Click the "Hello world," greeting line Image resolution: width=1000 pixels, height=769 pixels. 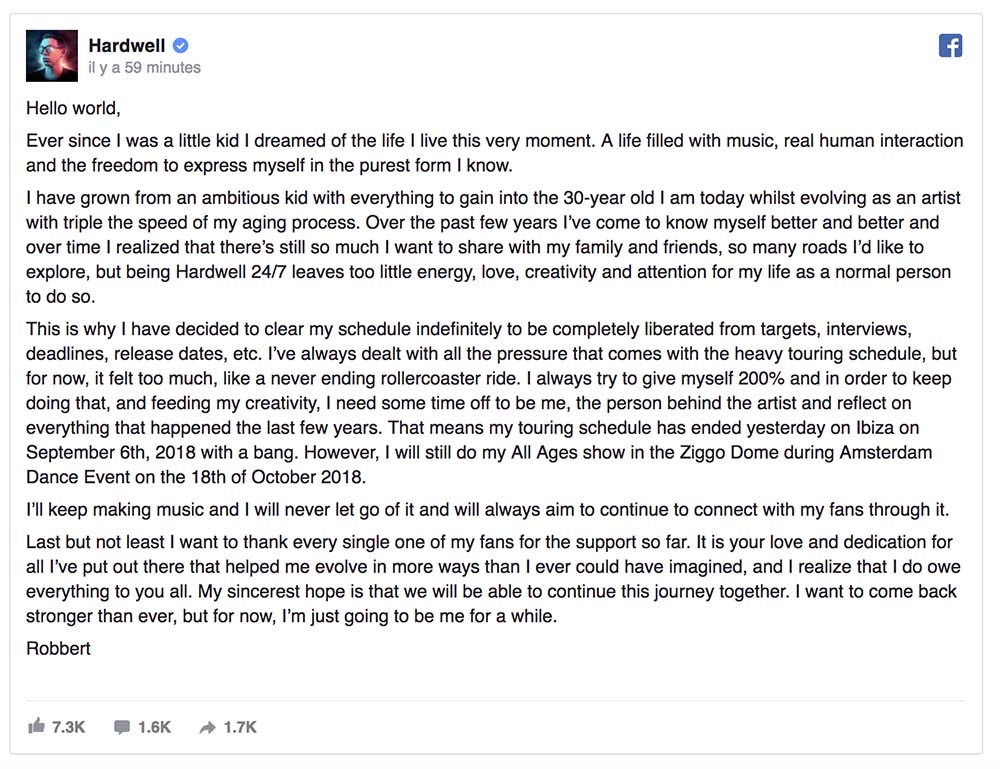(73, 108)
